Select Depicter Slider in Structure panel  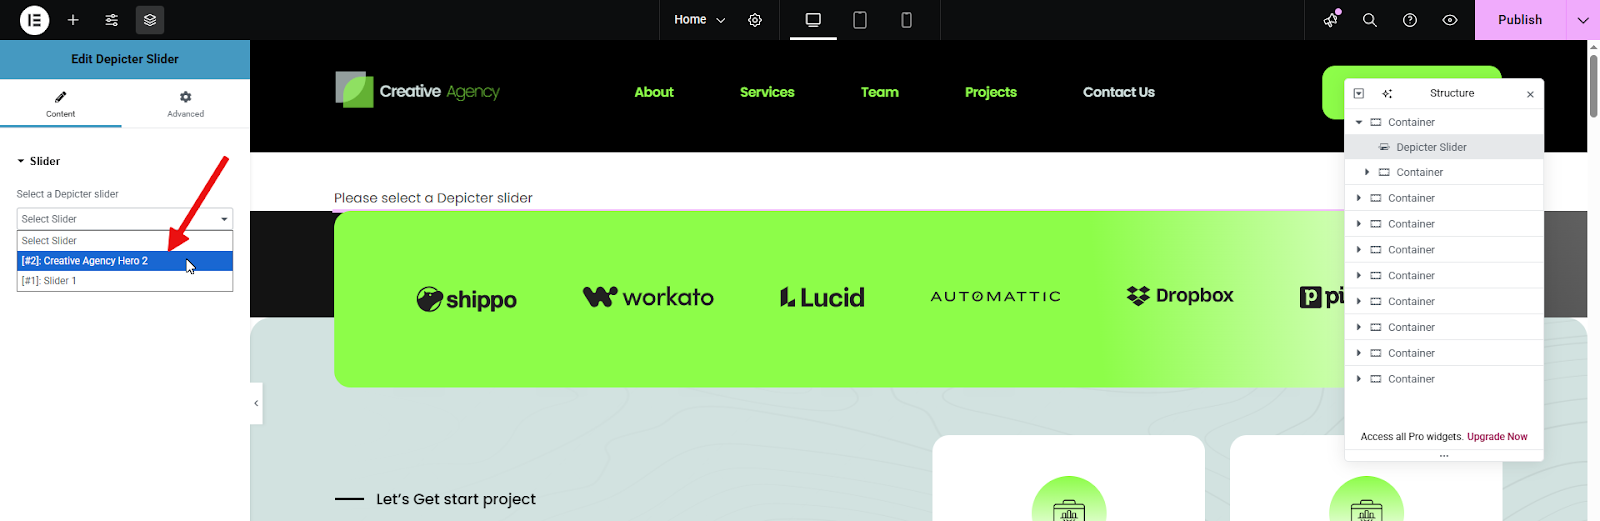(1444, 147)
